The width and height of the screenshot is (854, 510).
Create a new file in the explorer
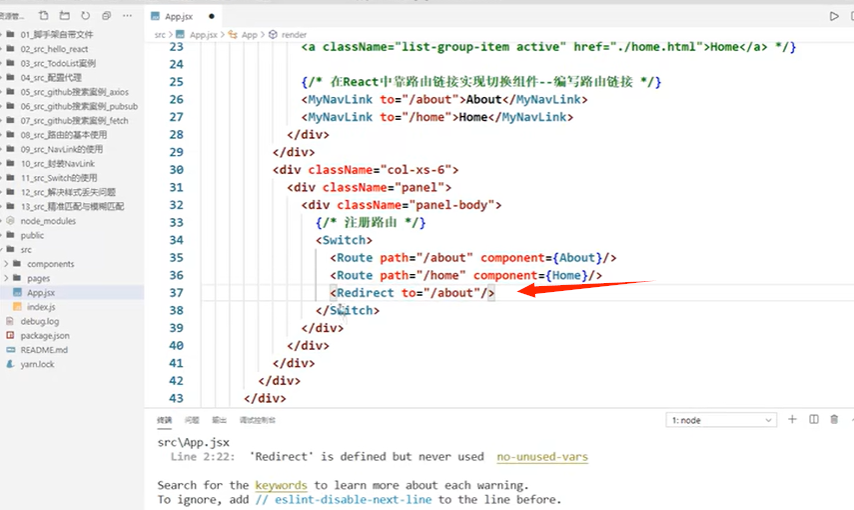pyautogui.click(x=44, y=16)
